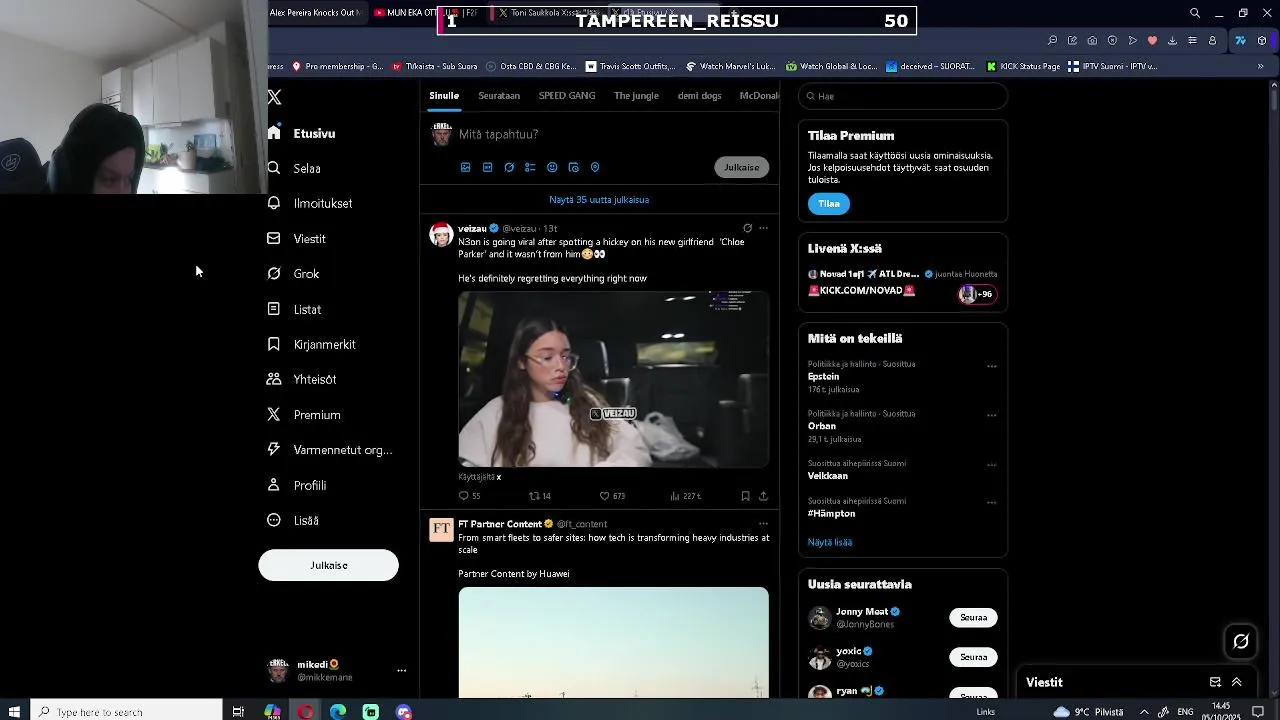The width and height of the screenshot is (1280, 720).
Task: Open Viestit messages in sidebar
Action: coord(297,239)
